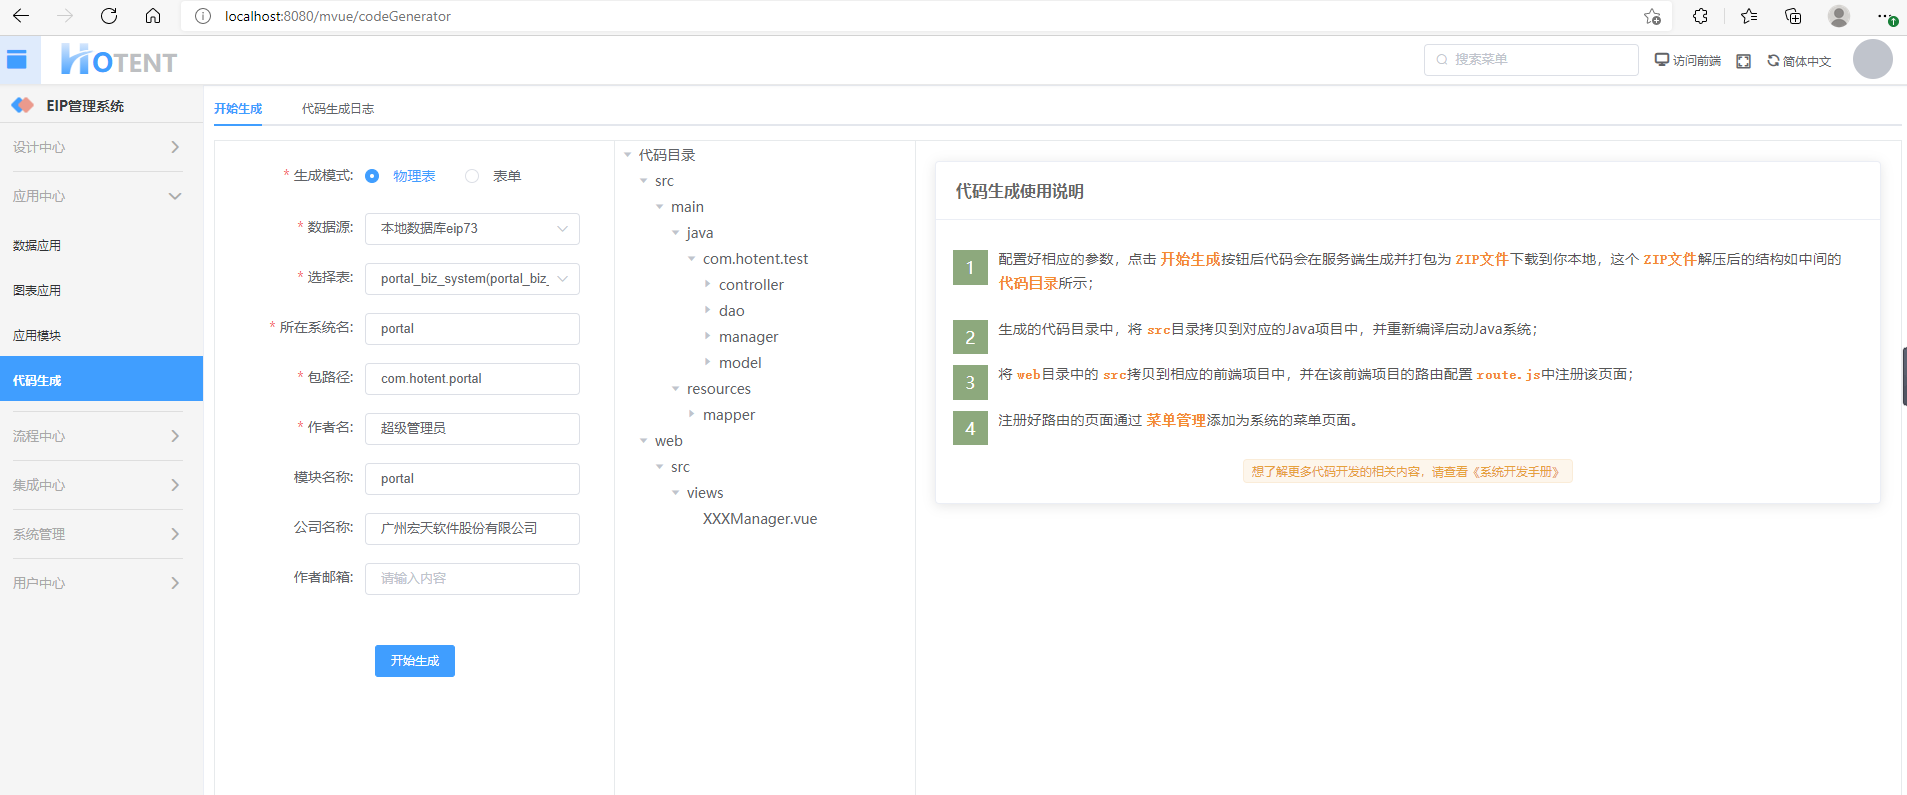This screenshot has height=795, width=1907.
Task: Open the 系统开发手册 link banner
Action: (1406, 472)
